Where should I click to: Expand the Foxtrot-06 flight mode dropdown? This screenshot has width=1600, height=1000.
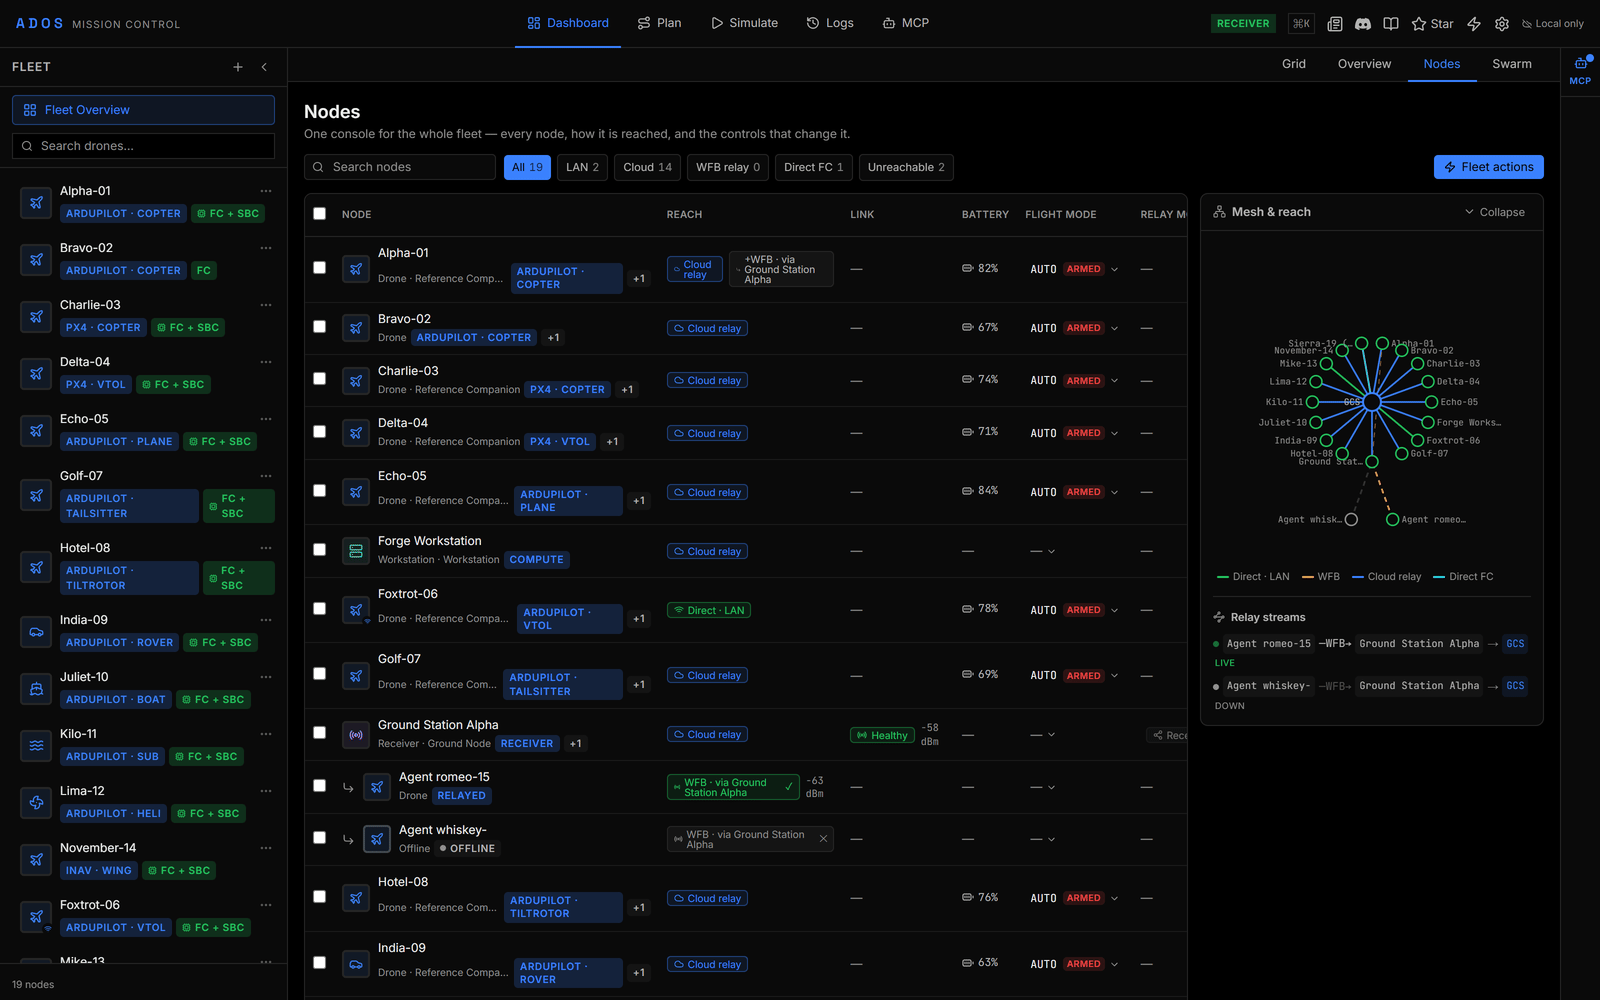tap(1115, 610)
